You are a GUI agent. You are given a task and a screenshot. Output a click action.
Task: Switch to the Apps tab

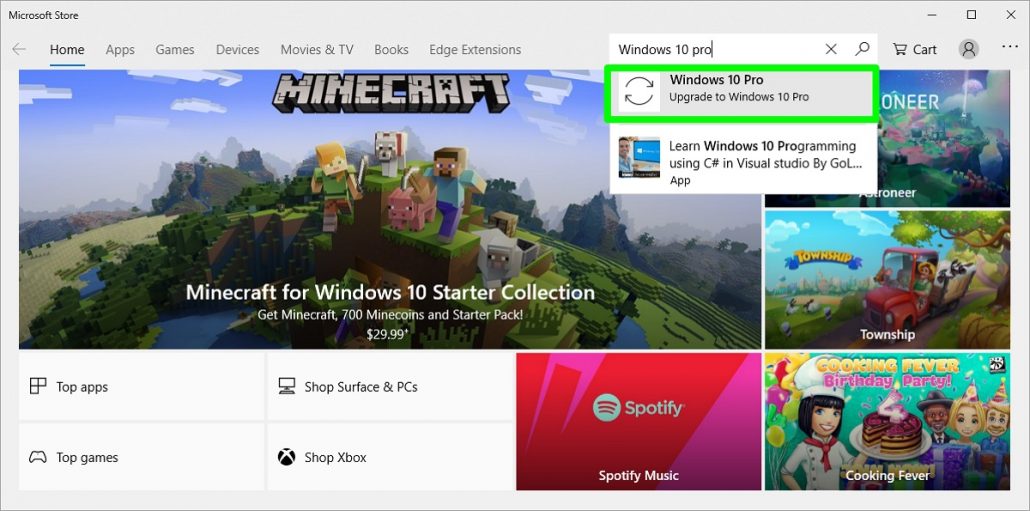pos(120,49)
